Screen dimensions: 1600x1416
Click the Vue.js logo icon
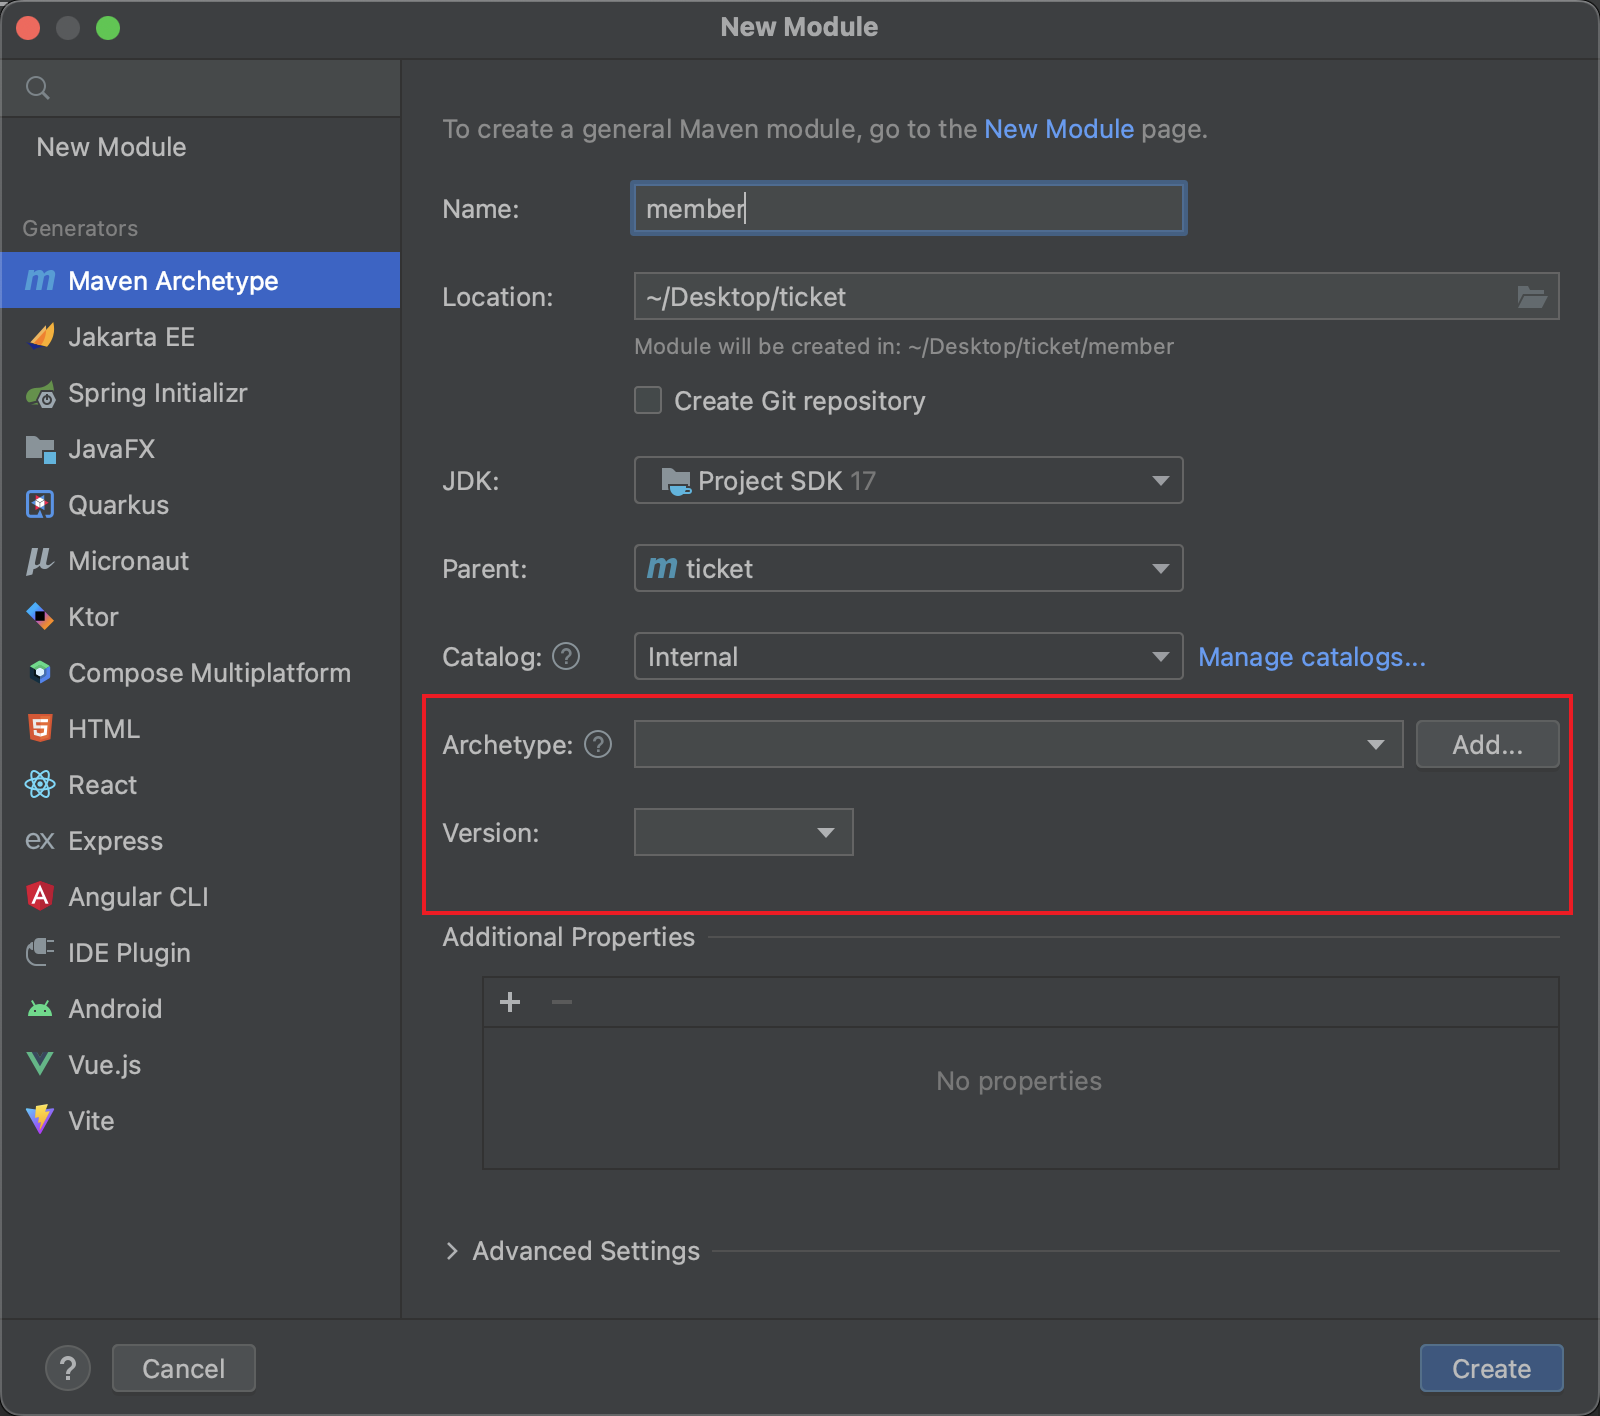tap(40, 1064)
